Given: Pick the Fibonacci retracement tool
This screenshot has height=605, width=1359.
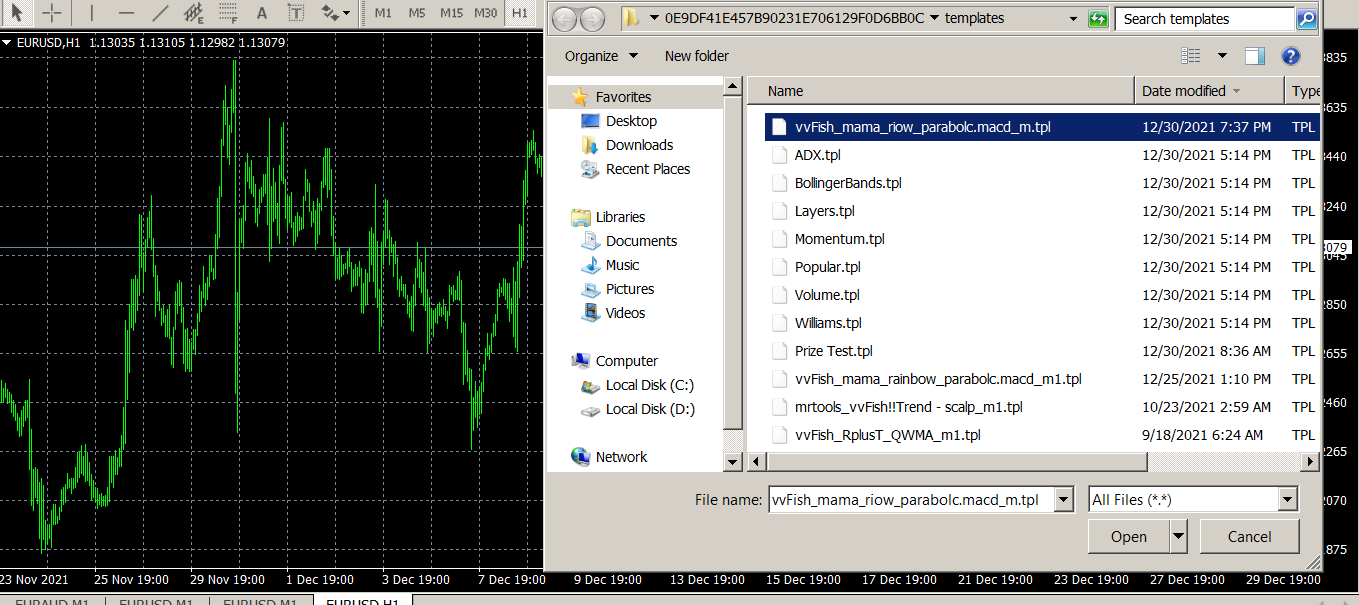Looking at the screenshot, I should tap(228, 13).
